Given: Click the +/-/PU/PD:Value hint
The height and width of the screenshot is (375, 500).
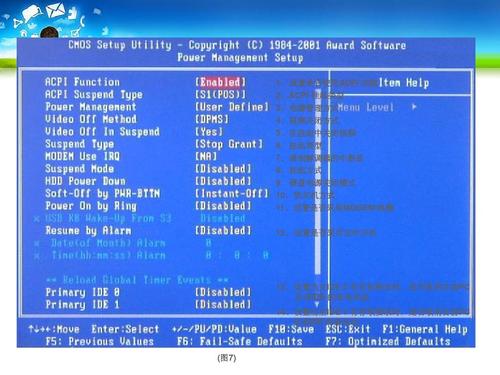Looking at the screenshot, I should point(214,329).
